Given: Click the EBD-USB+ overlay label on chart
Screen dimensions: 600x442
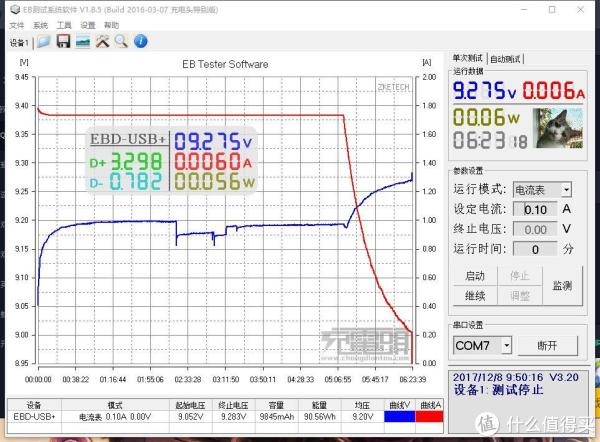Looking at the screenshot, I should click(x=128, y=139).
